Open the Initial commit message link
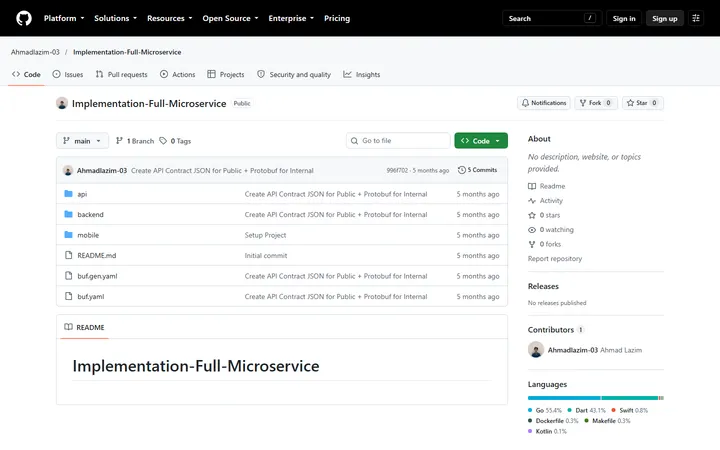 pyautogui.click(x=266, y=255)
